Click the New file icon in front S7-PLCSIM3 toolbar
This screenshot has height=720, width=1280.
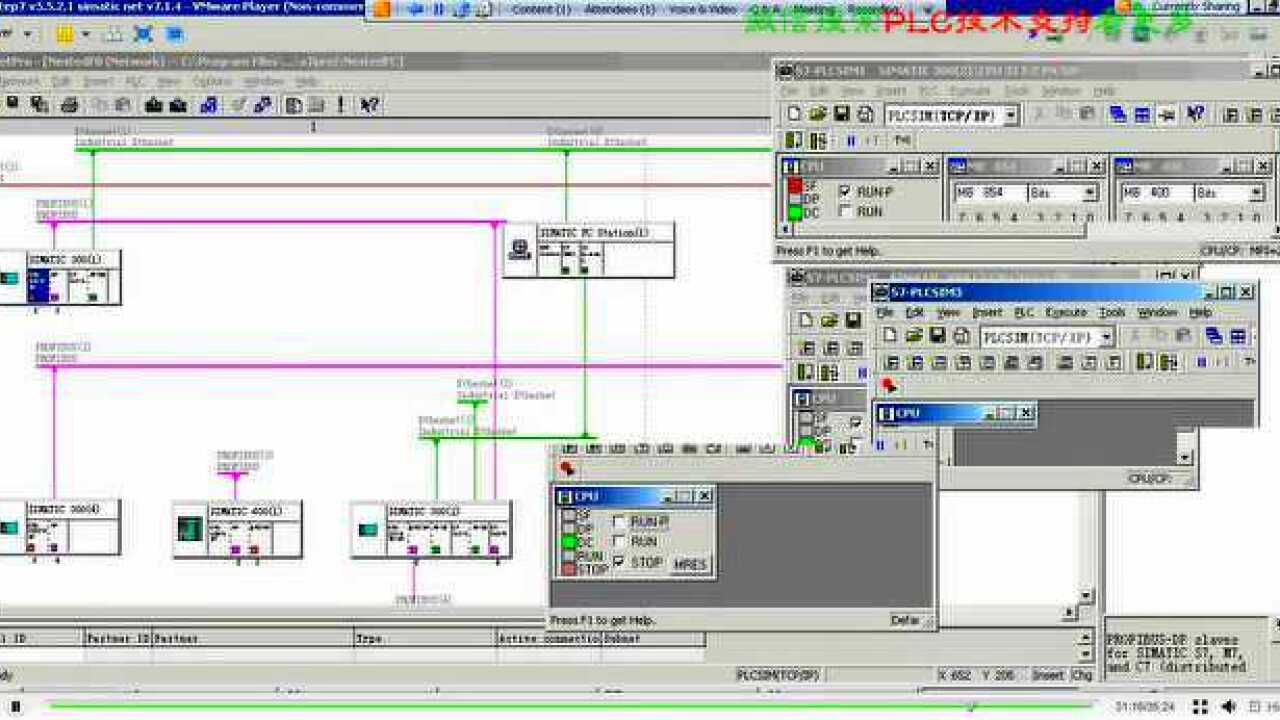[890, 337]
